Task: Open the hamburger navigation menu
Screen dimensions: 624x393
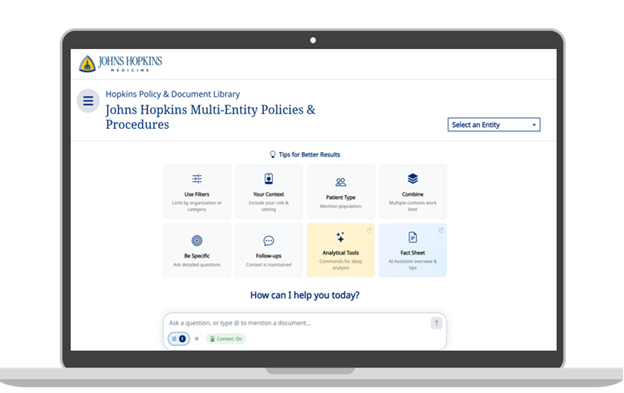Action: point(88,101)
